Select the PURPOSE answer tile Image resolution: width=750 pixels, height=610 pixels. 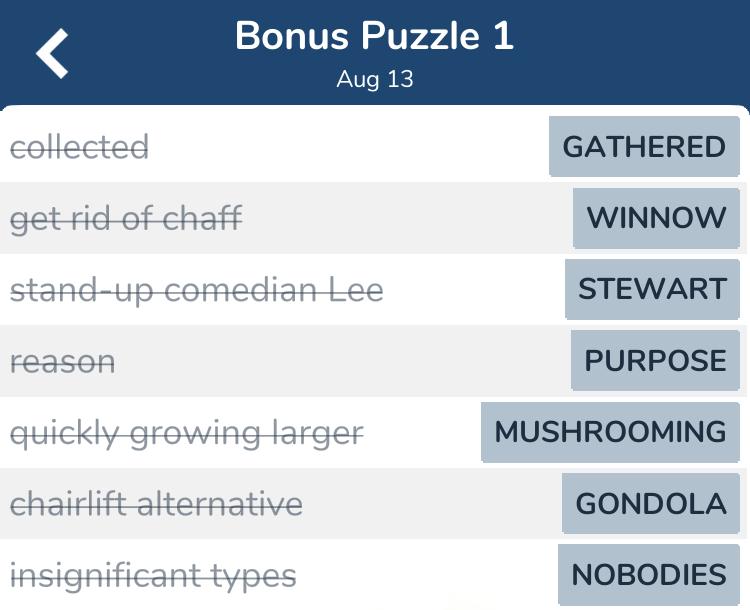pyautogui.click(x=655, y=360)
